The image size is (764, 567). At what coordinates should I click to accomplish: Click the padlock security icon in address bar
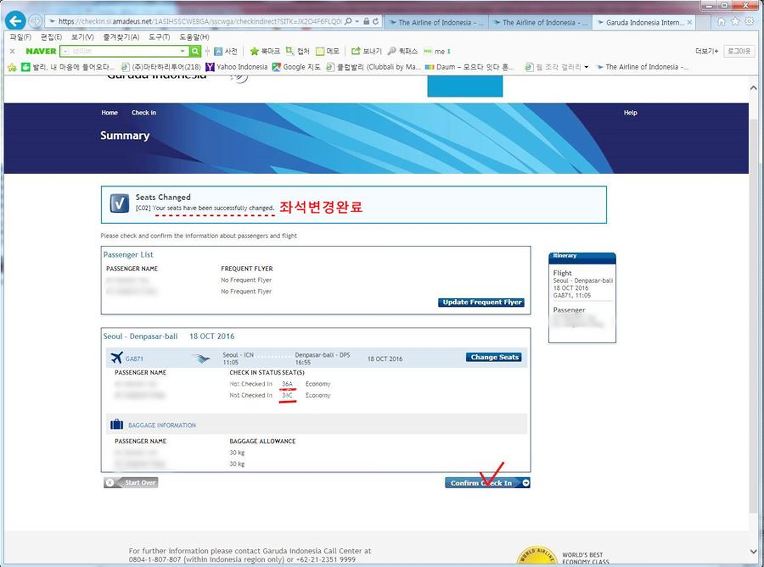pos(366,21)
